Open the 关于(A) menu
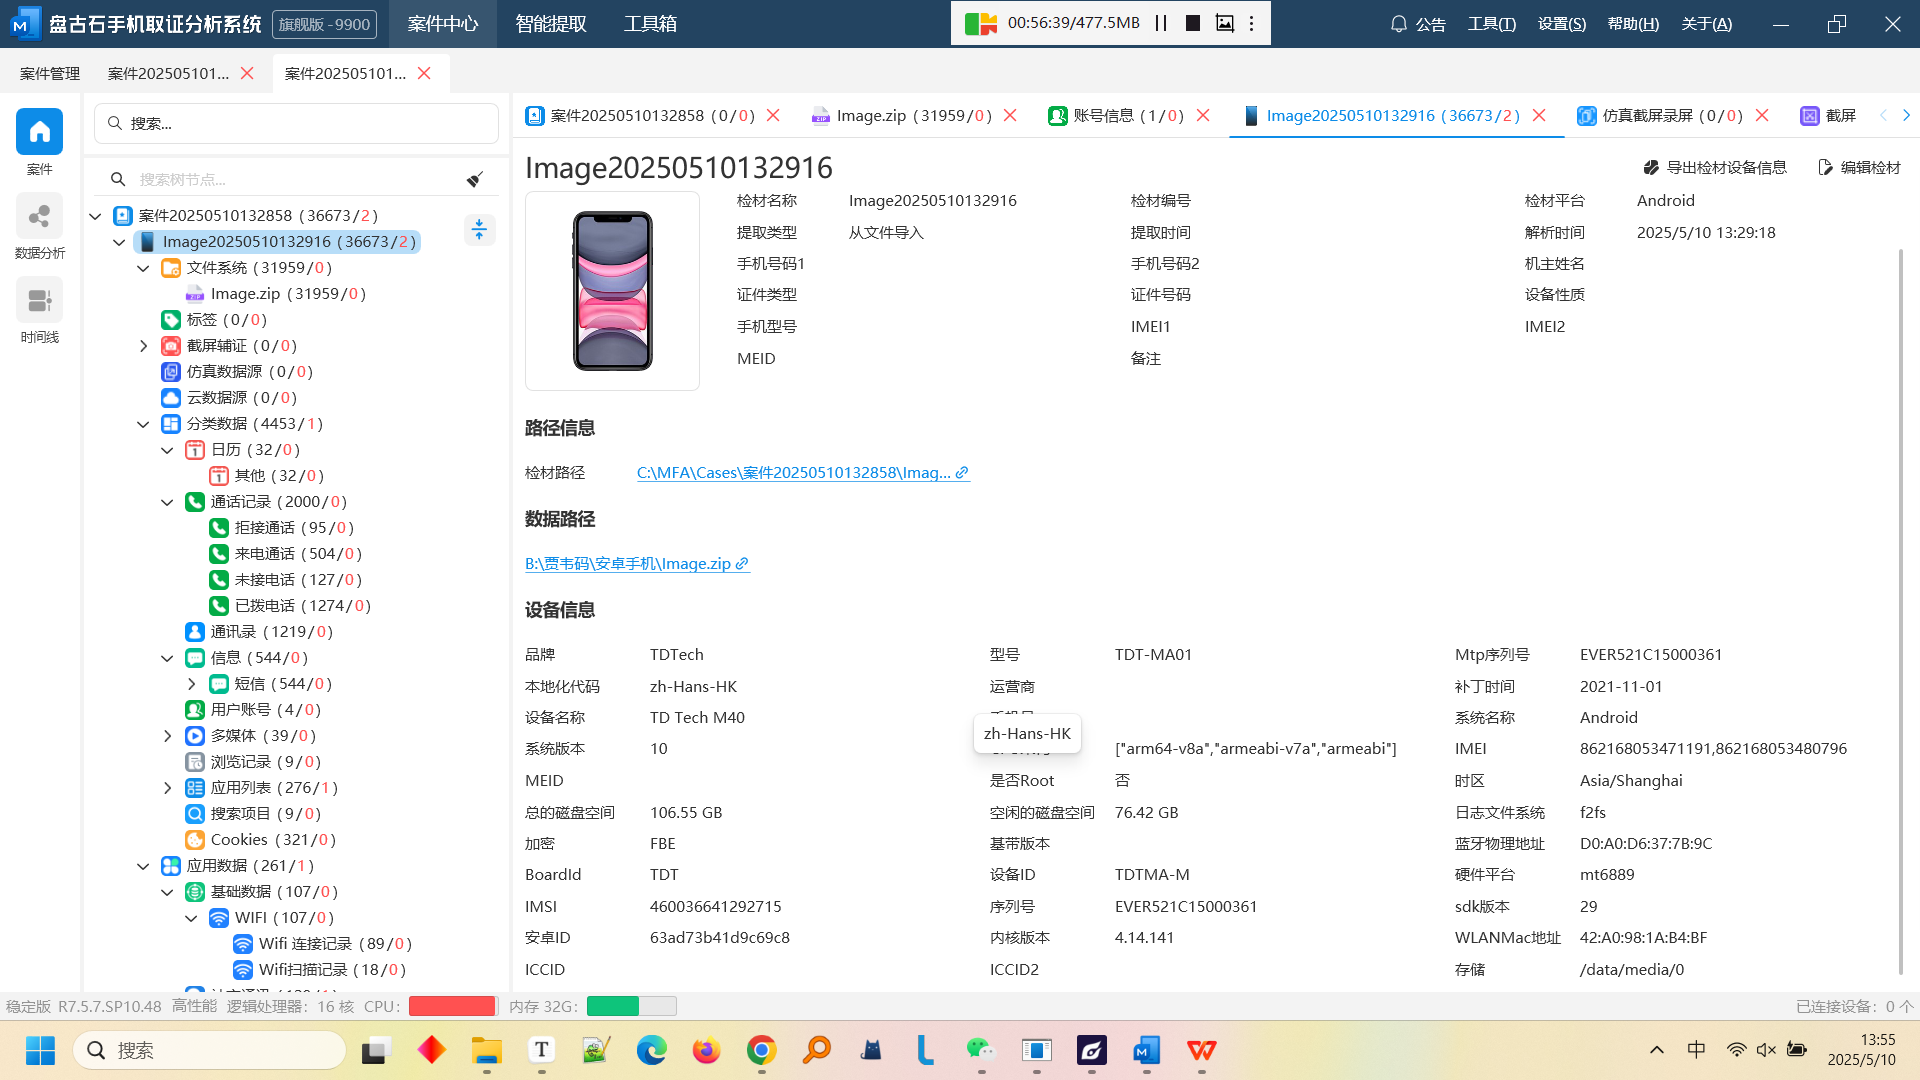This screenshot has height=1080, width=1920. (x=1707, y=24)
